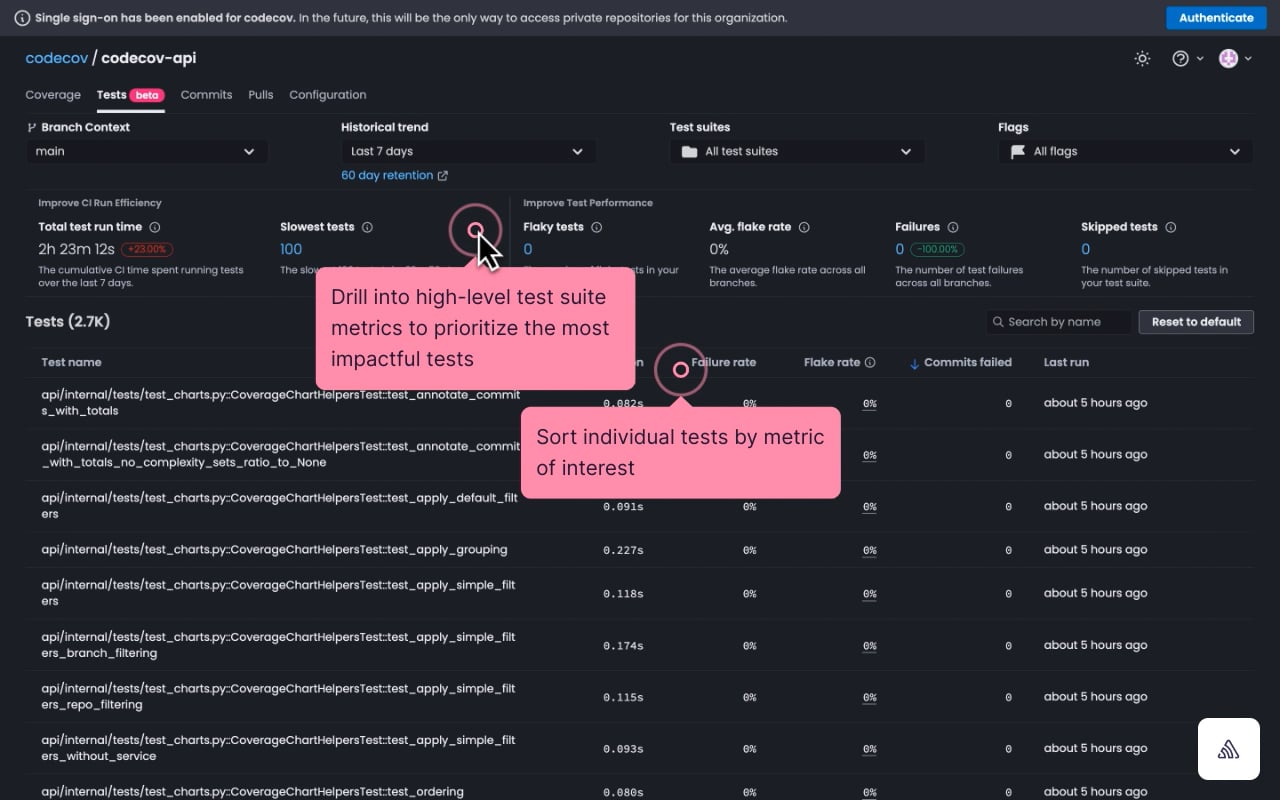The width and height of the screenshot is (1280, 800).
Task: Open the 60 day retention link
Action: pos(394,176)
